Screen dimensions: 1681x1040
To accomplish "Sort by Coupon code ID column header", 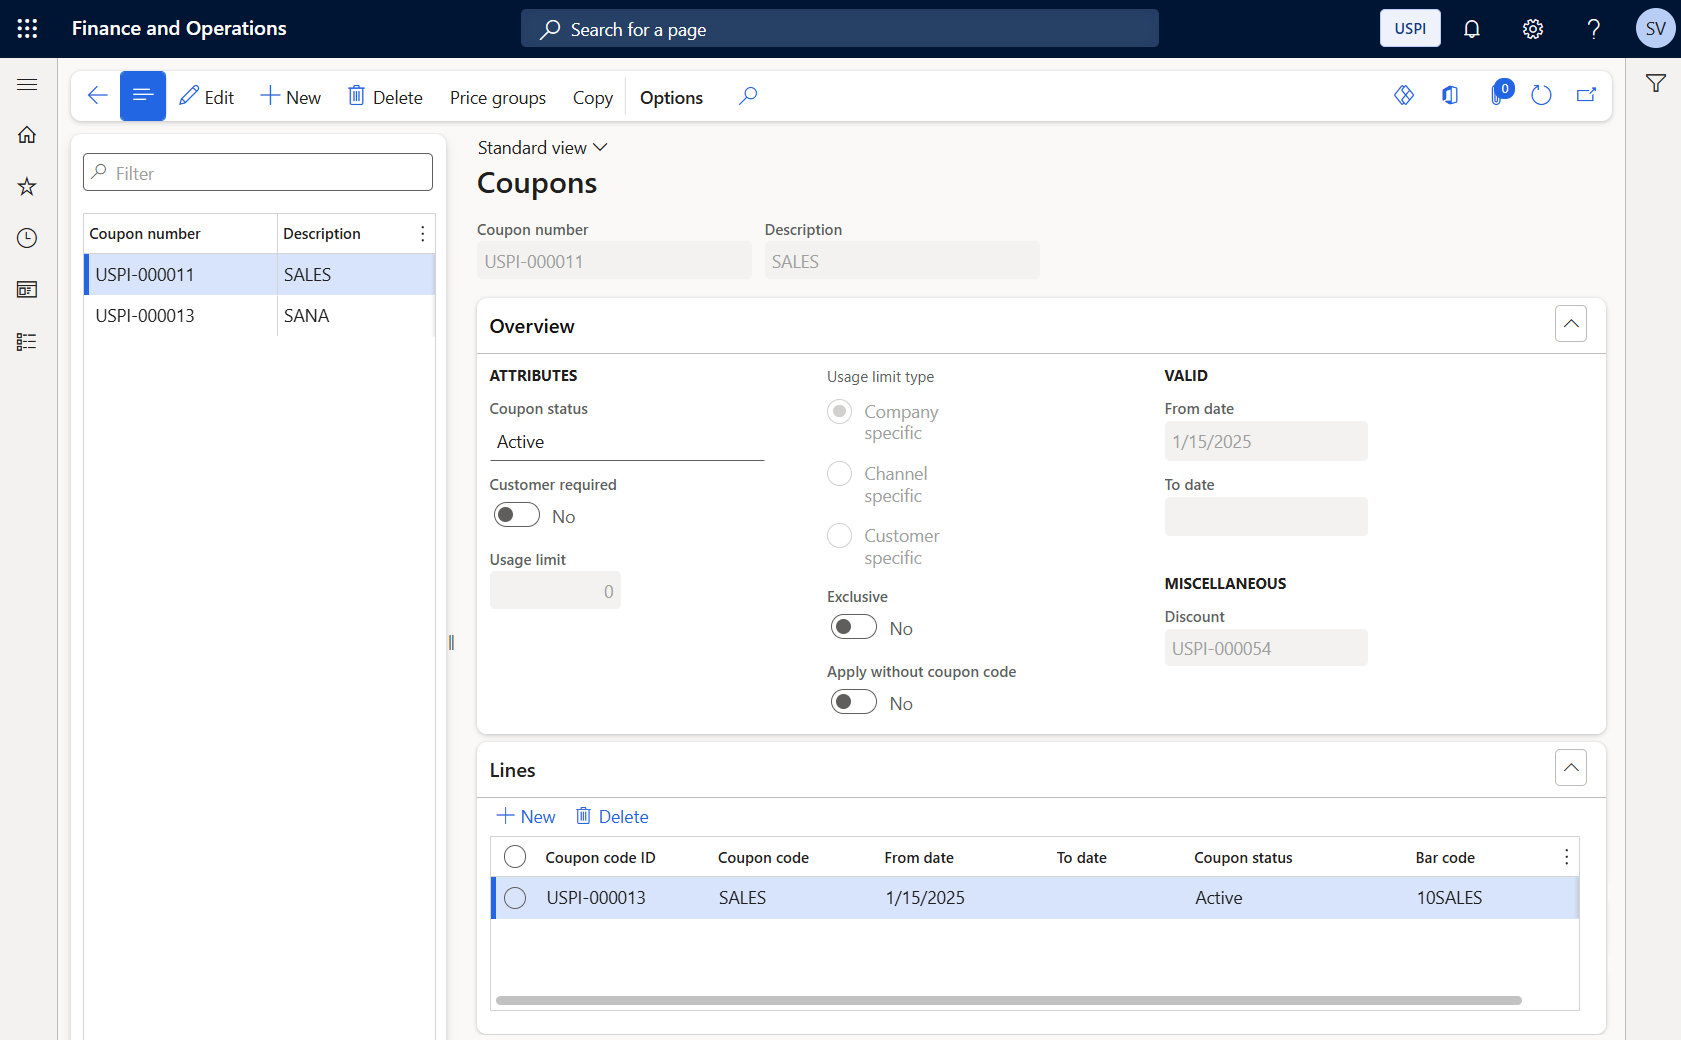I will pyautogui.click(x=600, y=858).
